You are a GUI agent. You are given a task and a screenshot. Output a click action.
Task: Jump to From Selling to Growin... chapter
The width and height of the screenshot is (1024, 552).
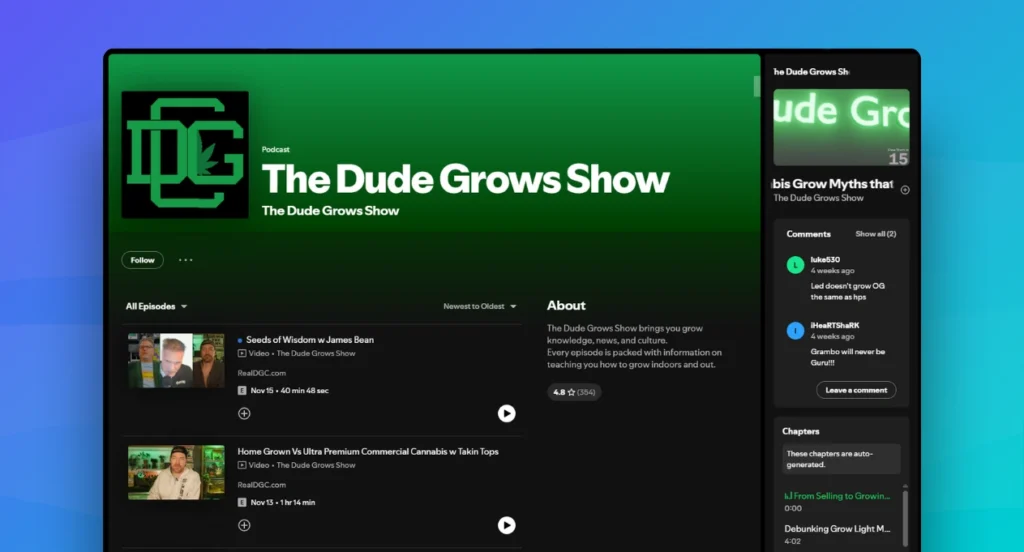point(837,496)
